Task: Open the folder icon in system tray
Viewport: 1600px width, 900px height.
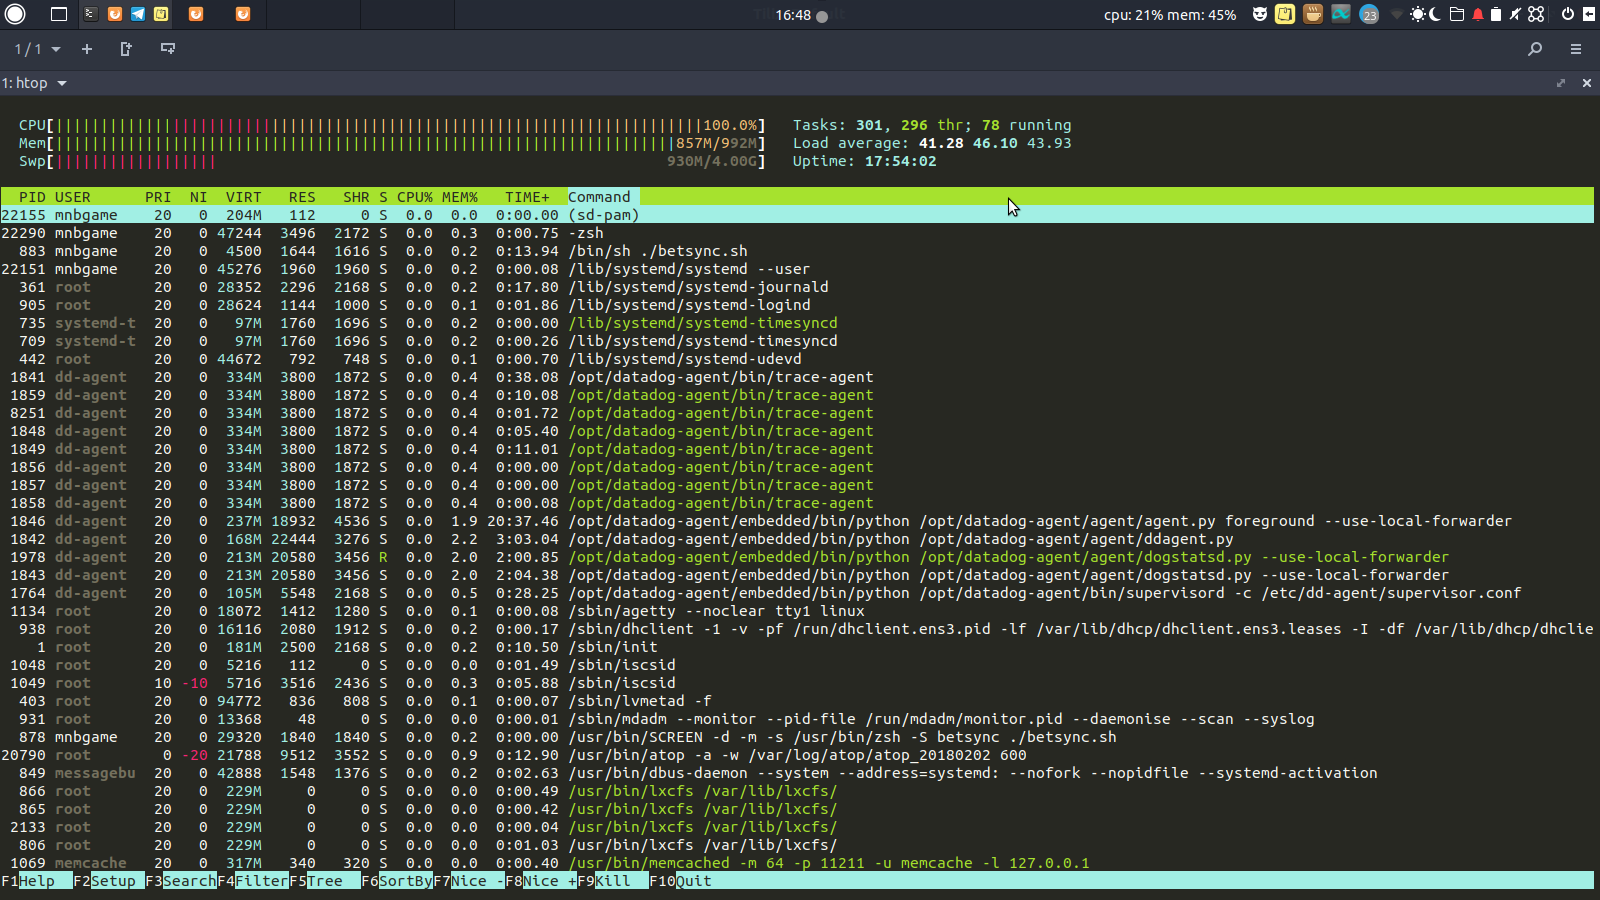Action: click(1457, 14)
